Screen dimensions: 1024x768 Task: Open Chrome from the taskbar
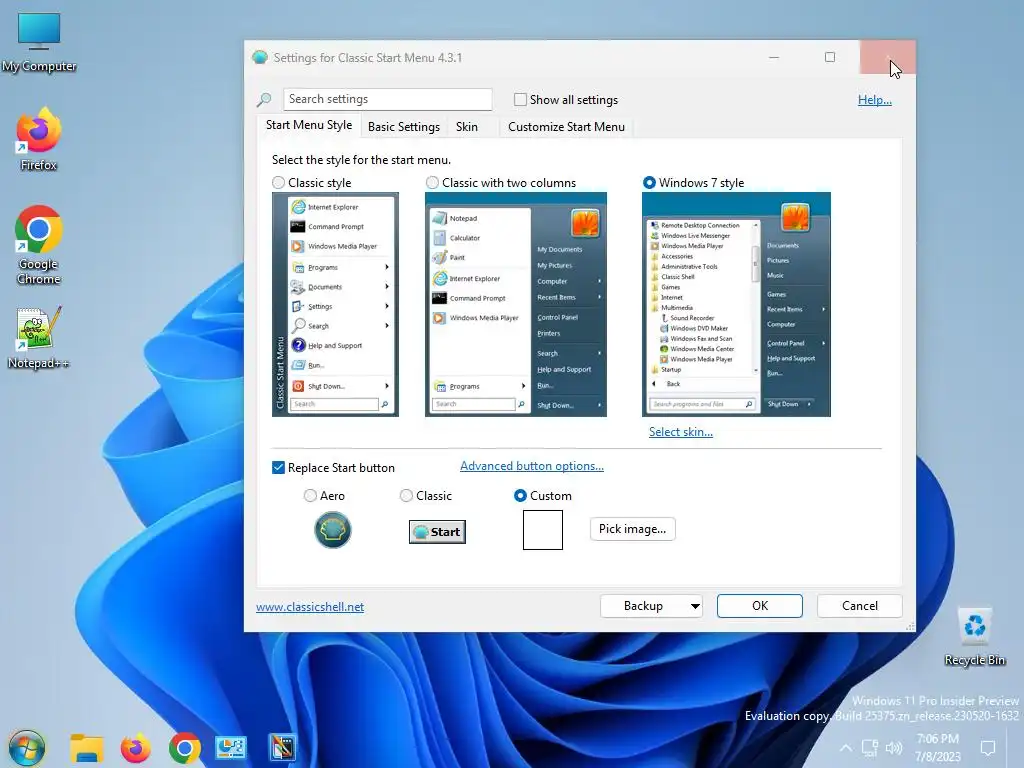185,748
